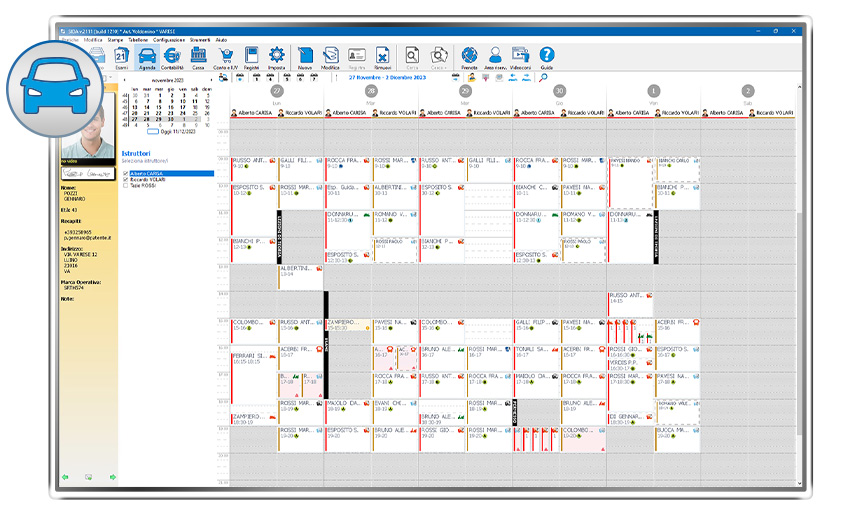
Task: Open the Videocorsi icon
Action: 520,57
